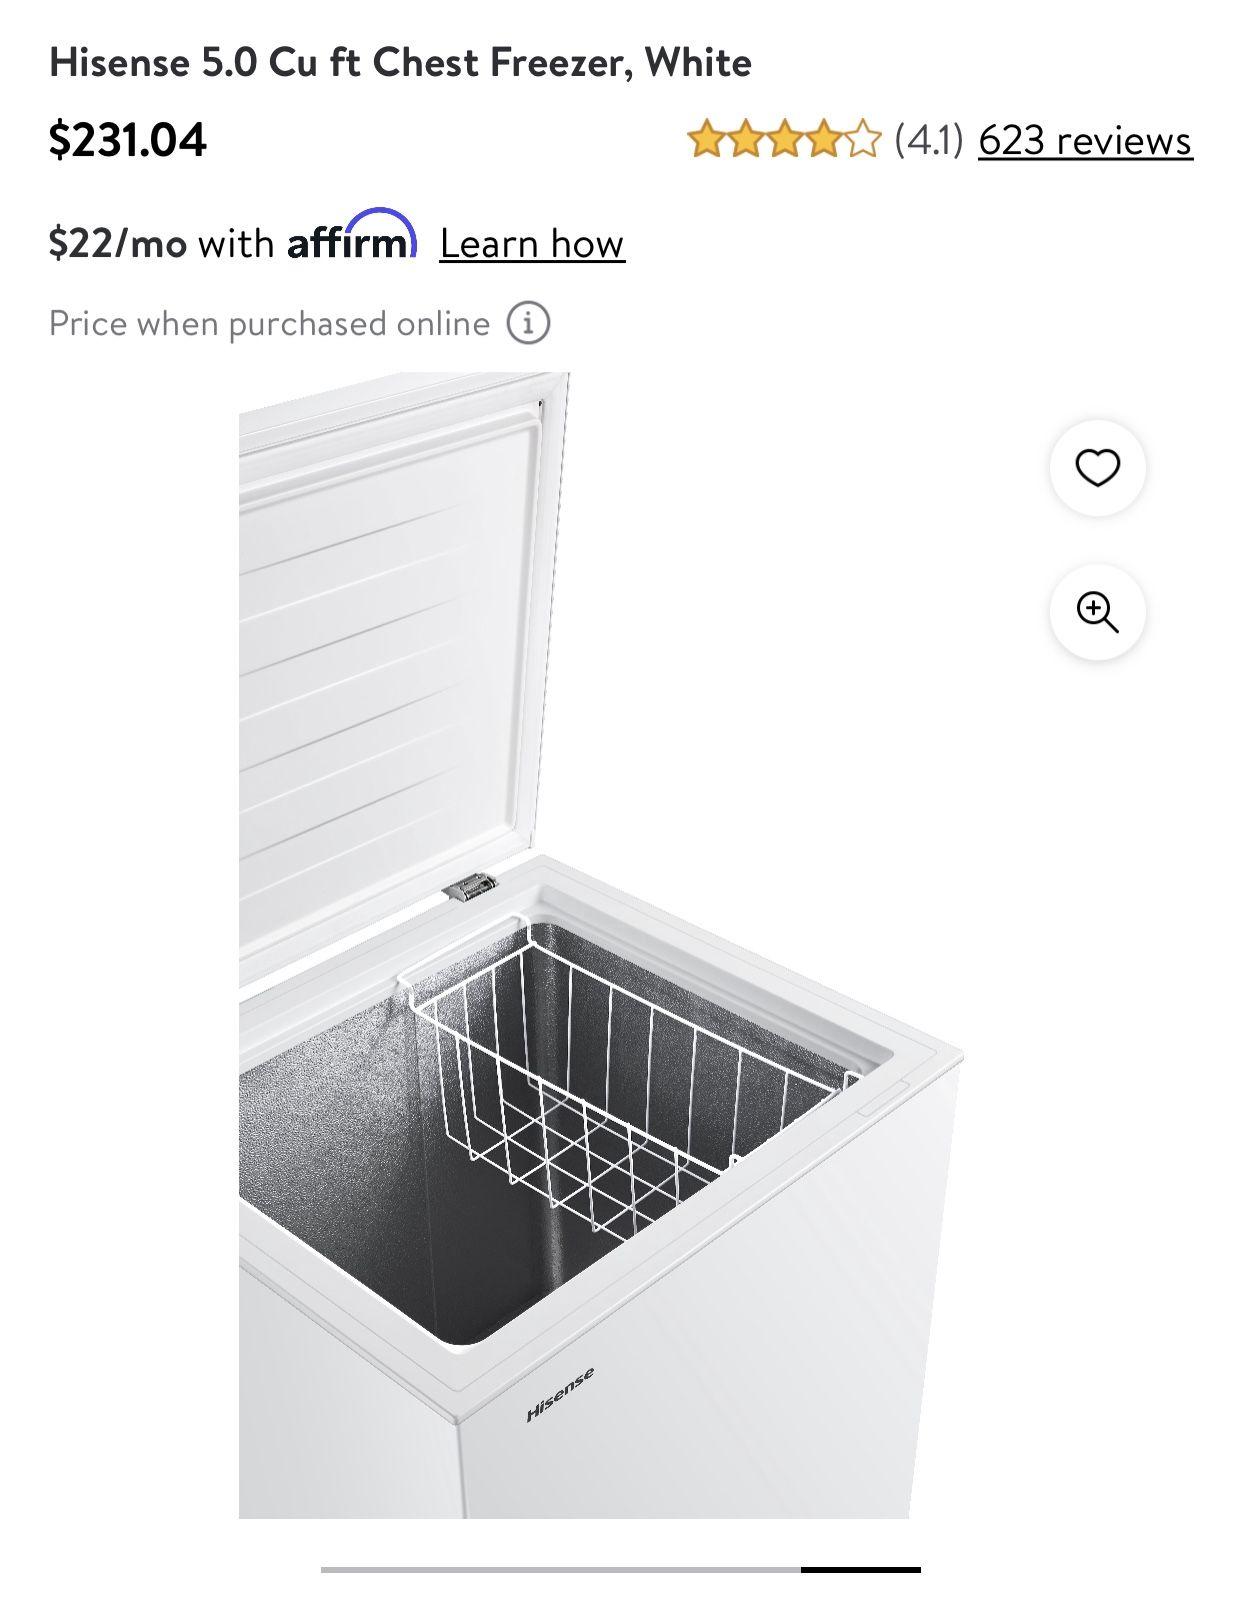
Task: Open price info circle icon
Action: click(x=528, y=324)
